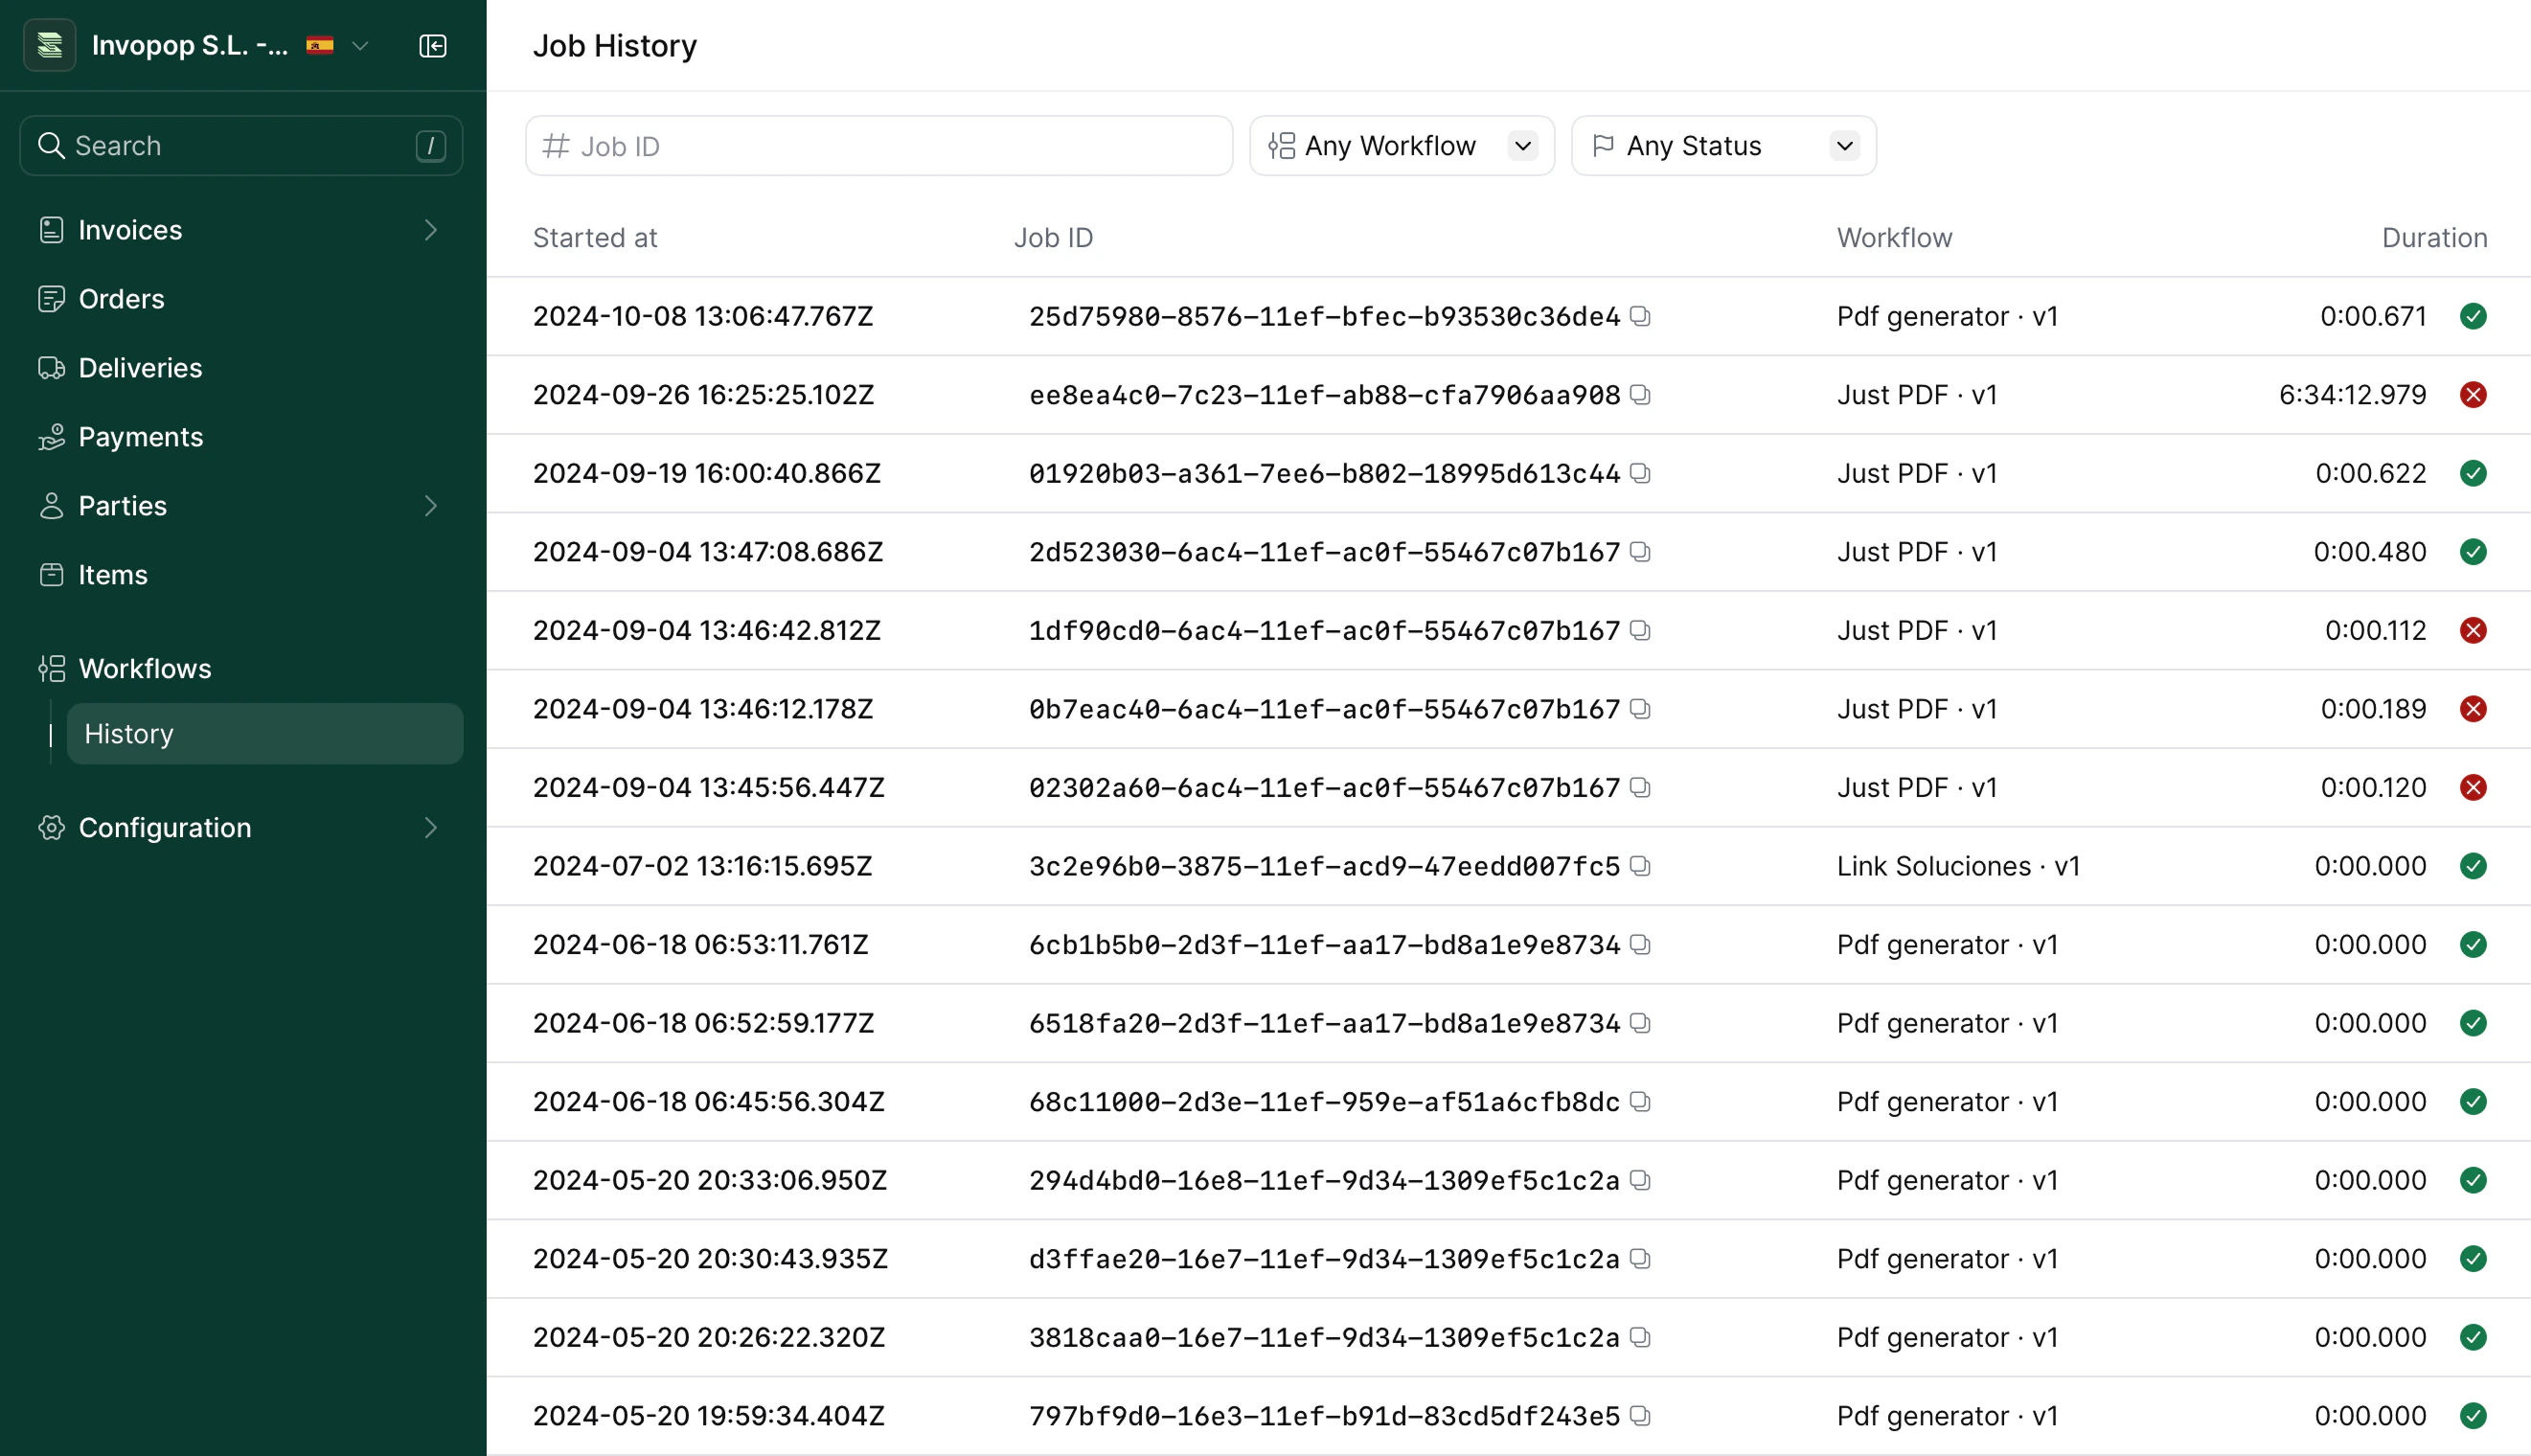2531x1456 pixels.
Task: Open the Workflows icon
Action: click(52, 668)
